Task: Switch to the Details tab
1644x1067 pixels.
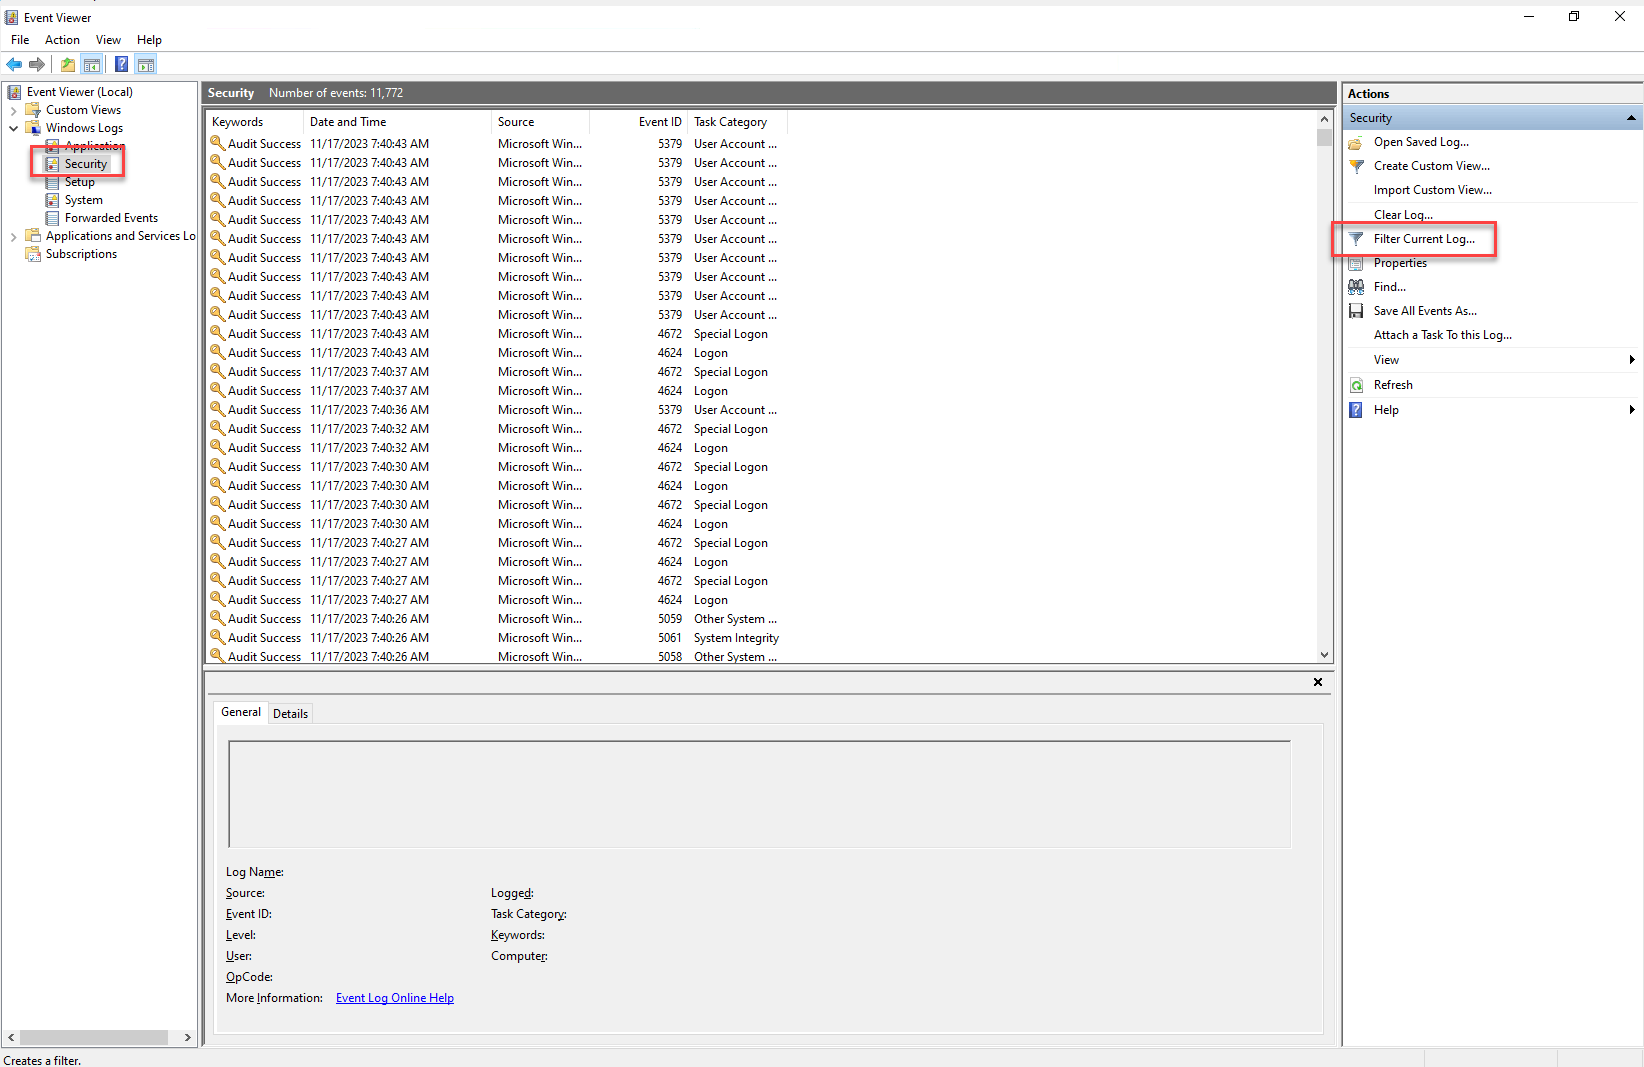Action: tap(290, 713)
